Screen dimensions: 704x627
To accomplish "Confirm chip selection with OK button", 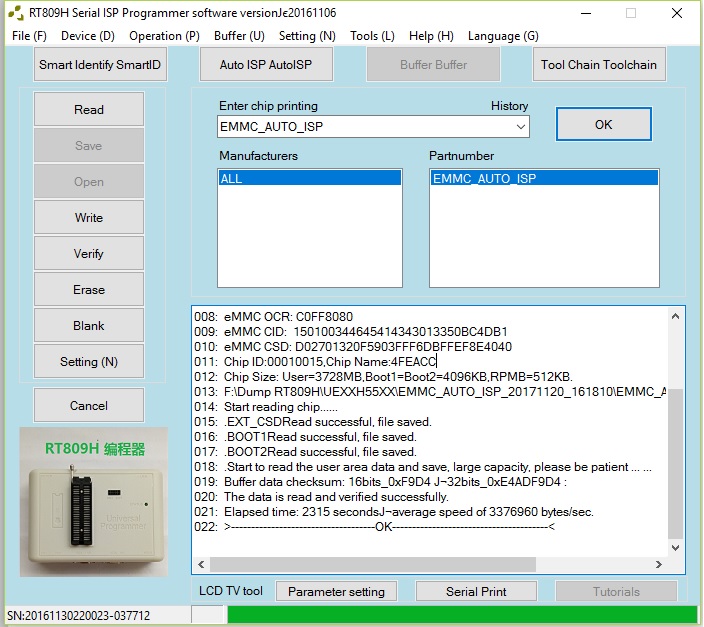I will (x=603, y=124).
